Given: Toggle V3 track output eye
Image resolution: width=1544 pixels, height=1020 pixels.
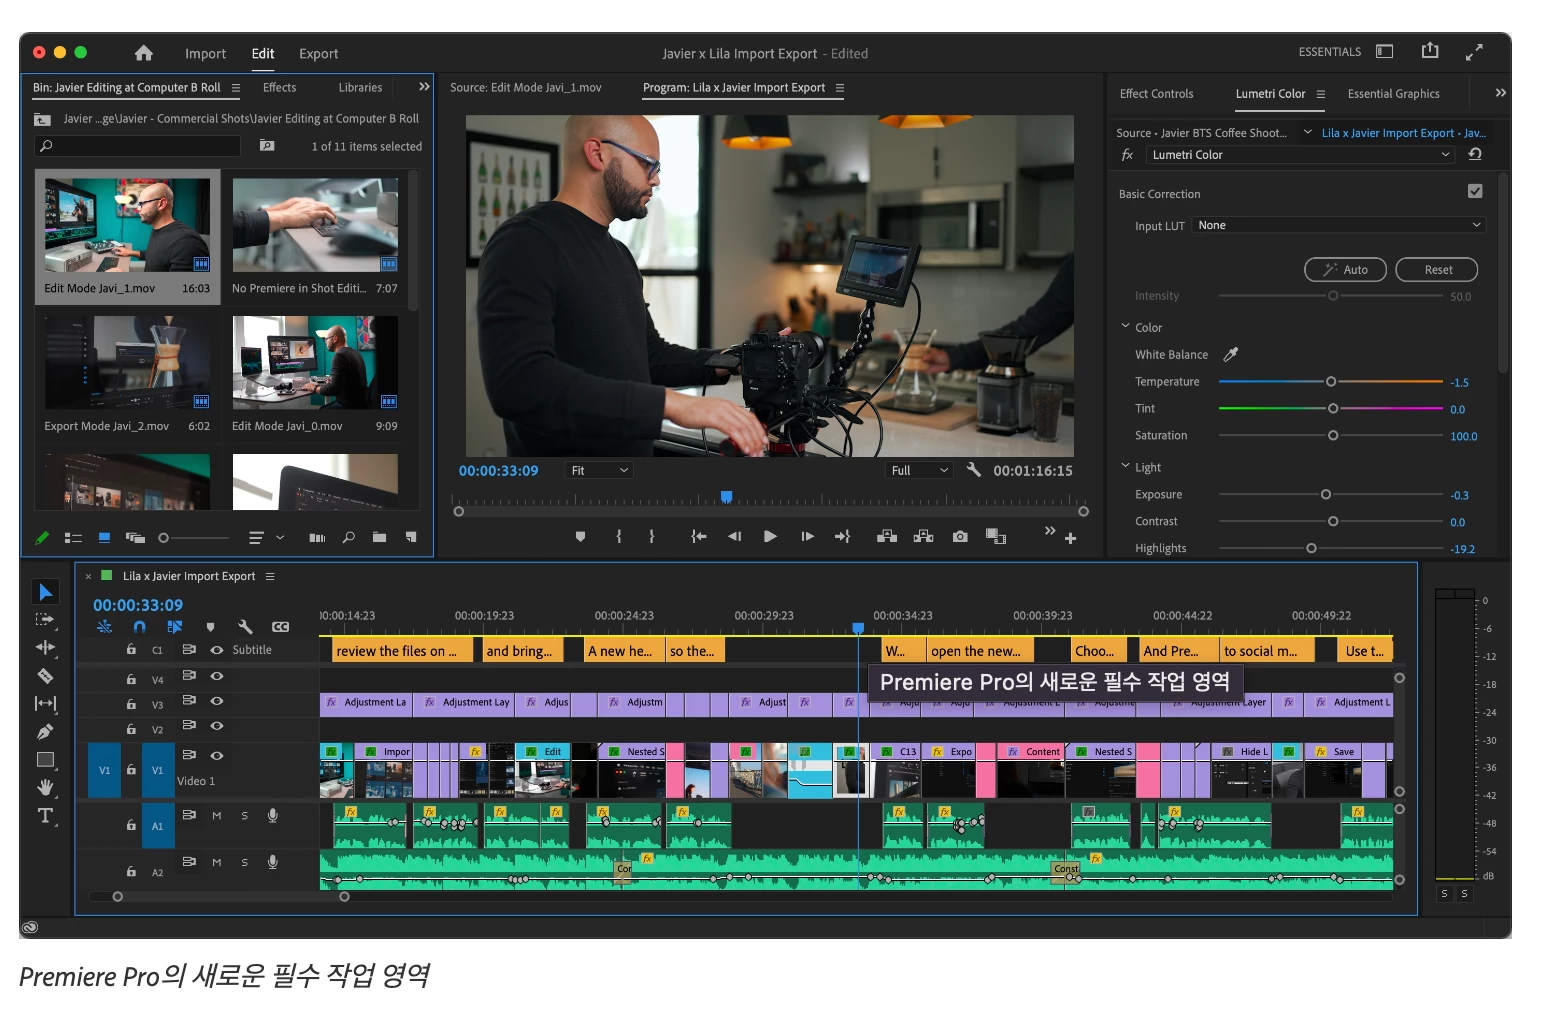Looking at the screenshot, I should coord(217,702).
